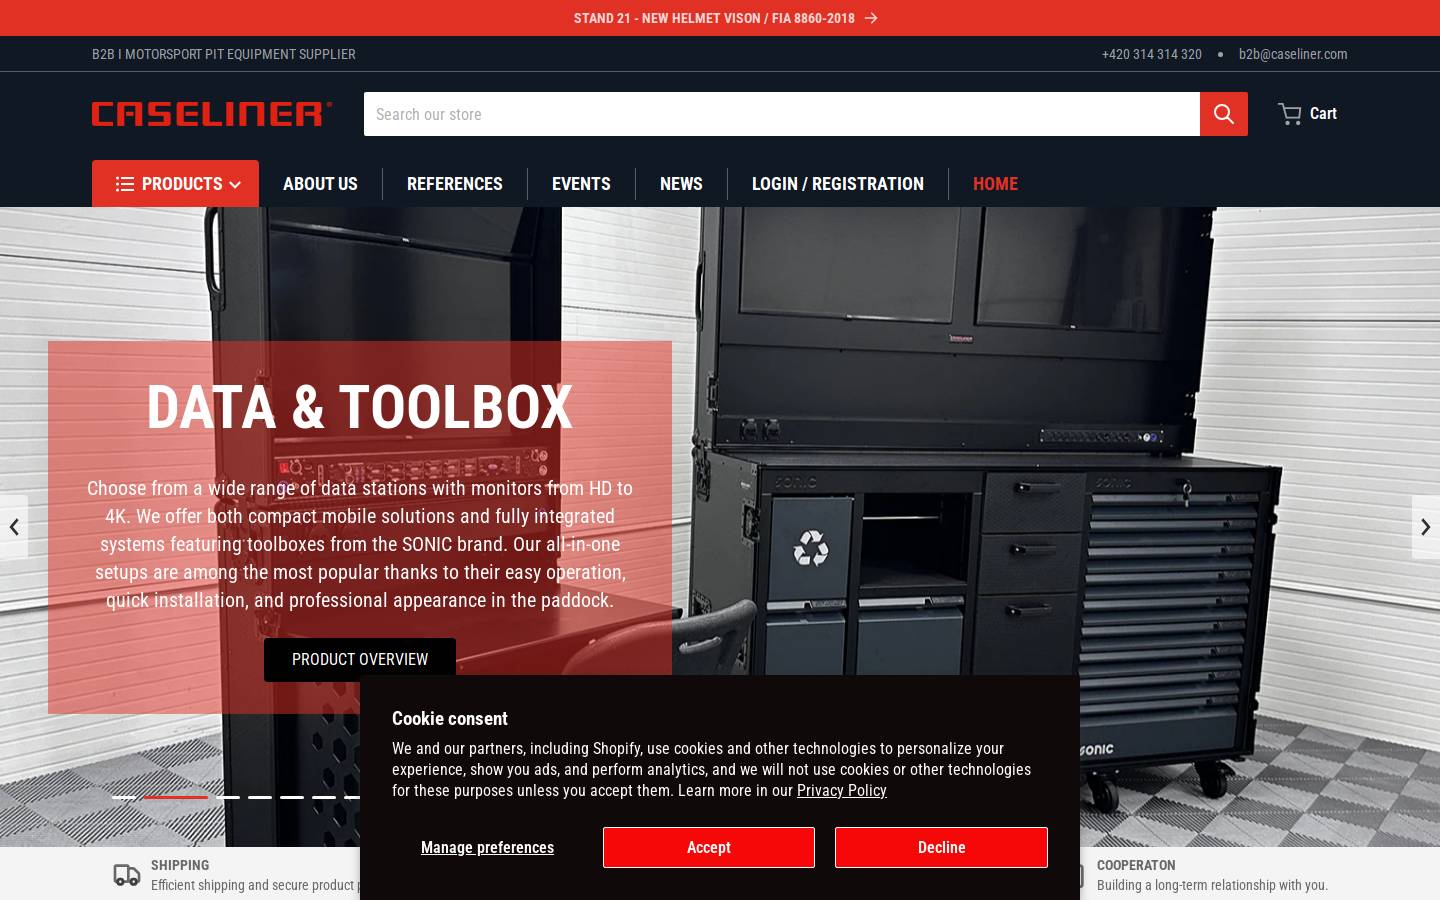Go to previous slide with left arrow
Image resolution: width=1440 pixels, height=900 pixels.
coord(14,527)
